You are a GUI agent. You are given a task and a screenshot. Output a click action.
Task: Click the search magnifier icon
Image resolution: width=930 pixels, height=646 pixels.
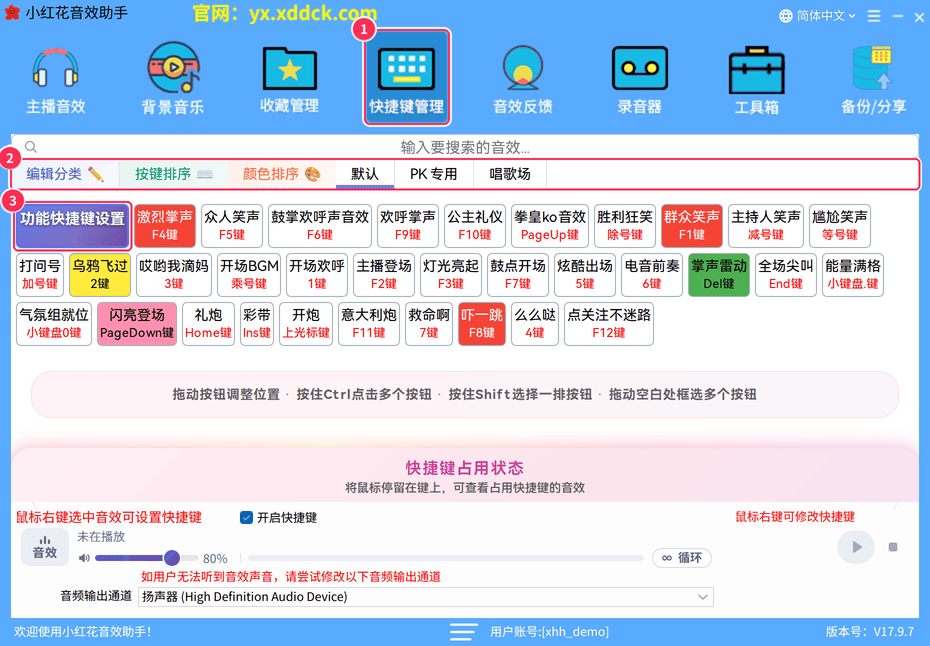coord(31,147)
